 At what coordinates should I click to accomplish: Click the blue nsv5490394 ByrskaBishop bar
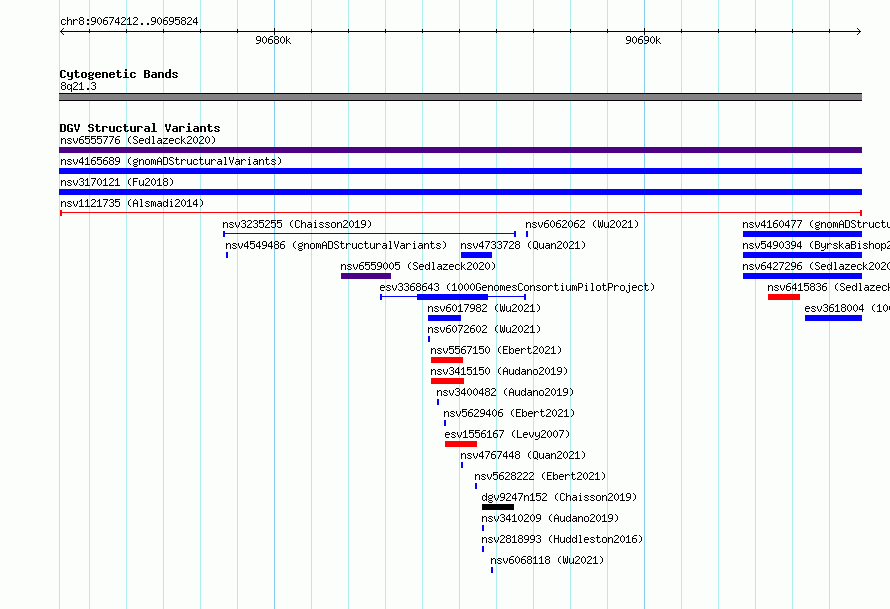click(x=802, y=255)
